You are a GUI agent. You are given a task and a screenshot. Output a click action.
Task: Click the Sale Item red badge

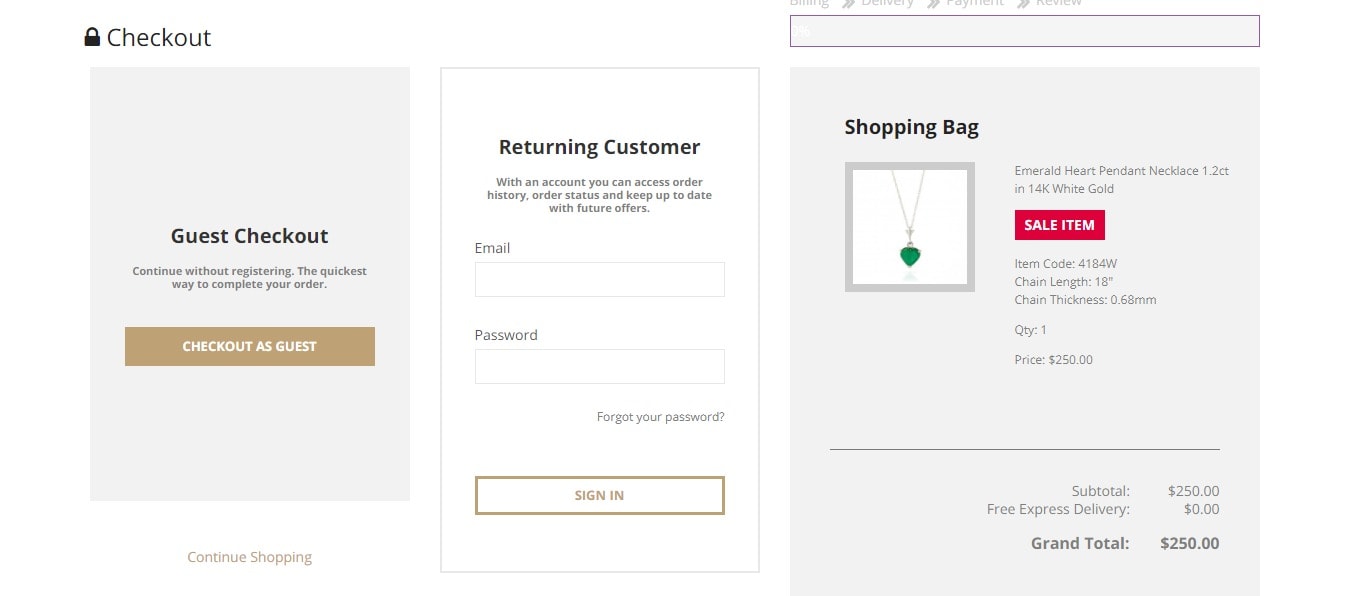click(1059, 225)
